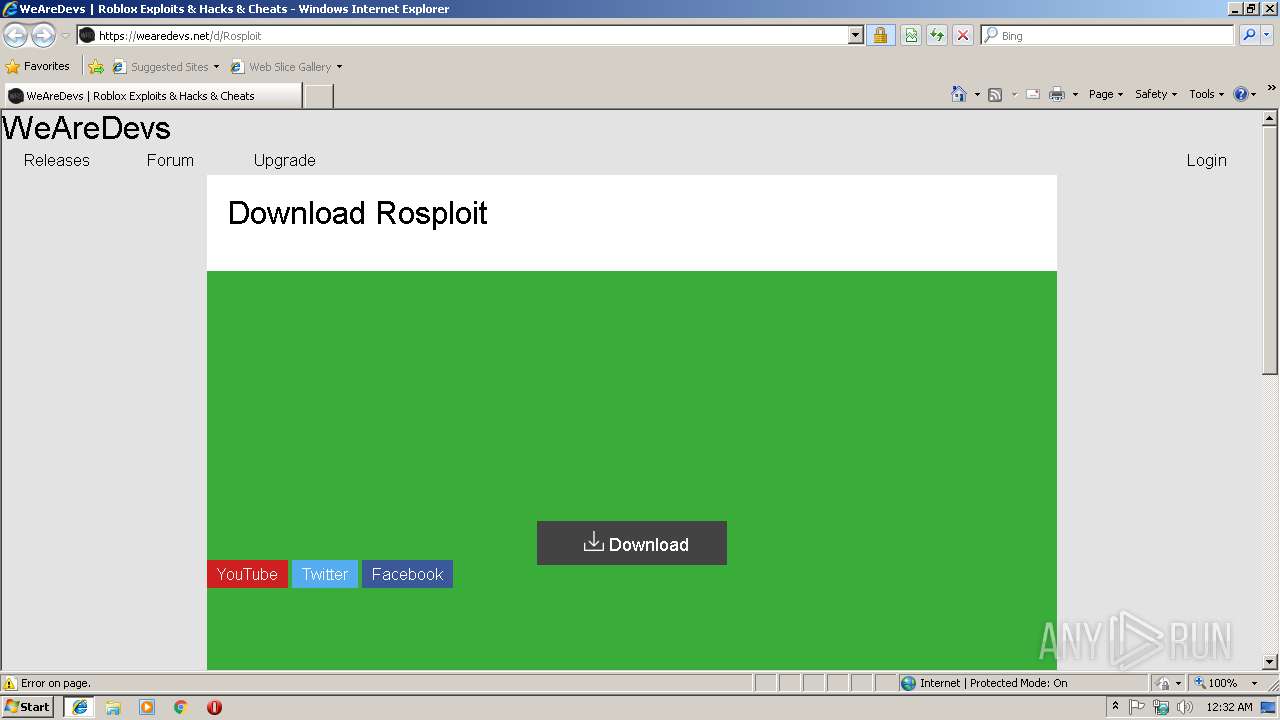Image resolution: width=1280 pixels, height=720 pixels.
Task: Open a new blank tab
Action: 318,96
